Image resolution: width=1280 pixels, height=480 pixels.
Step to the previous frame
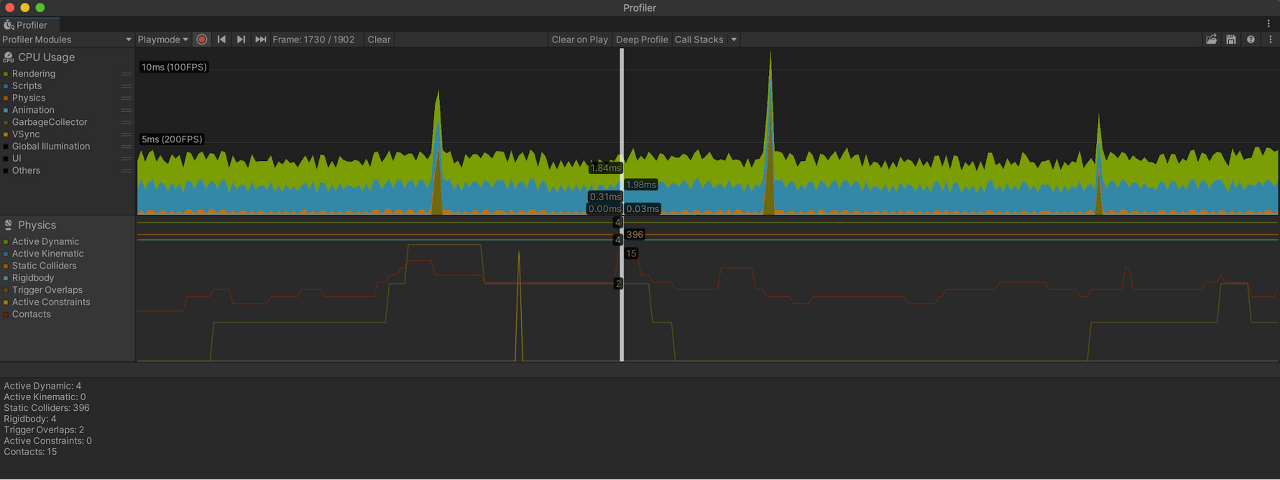(x=221, y=40)
